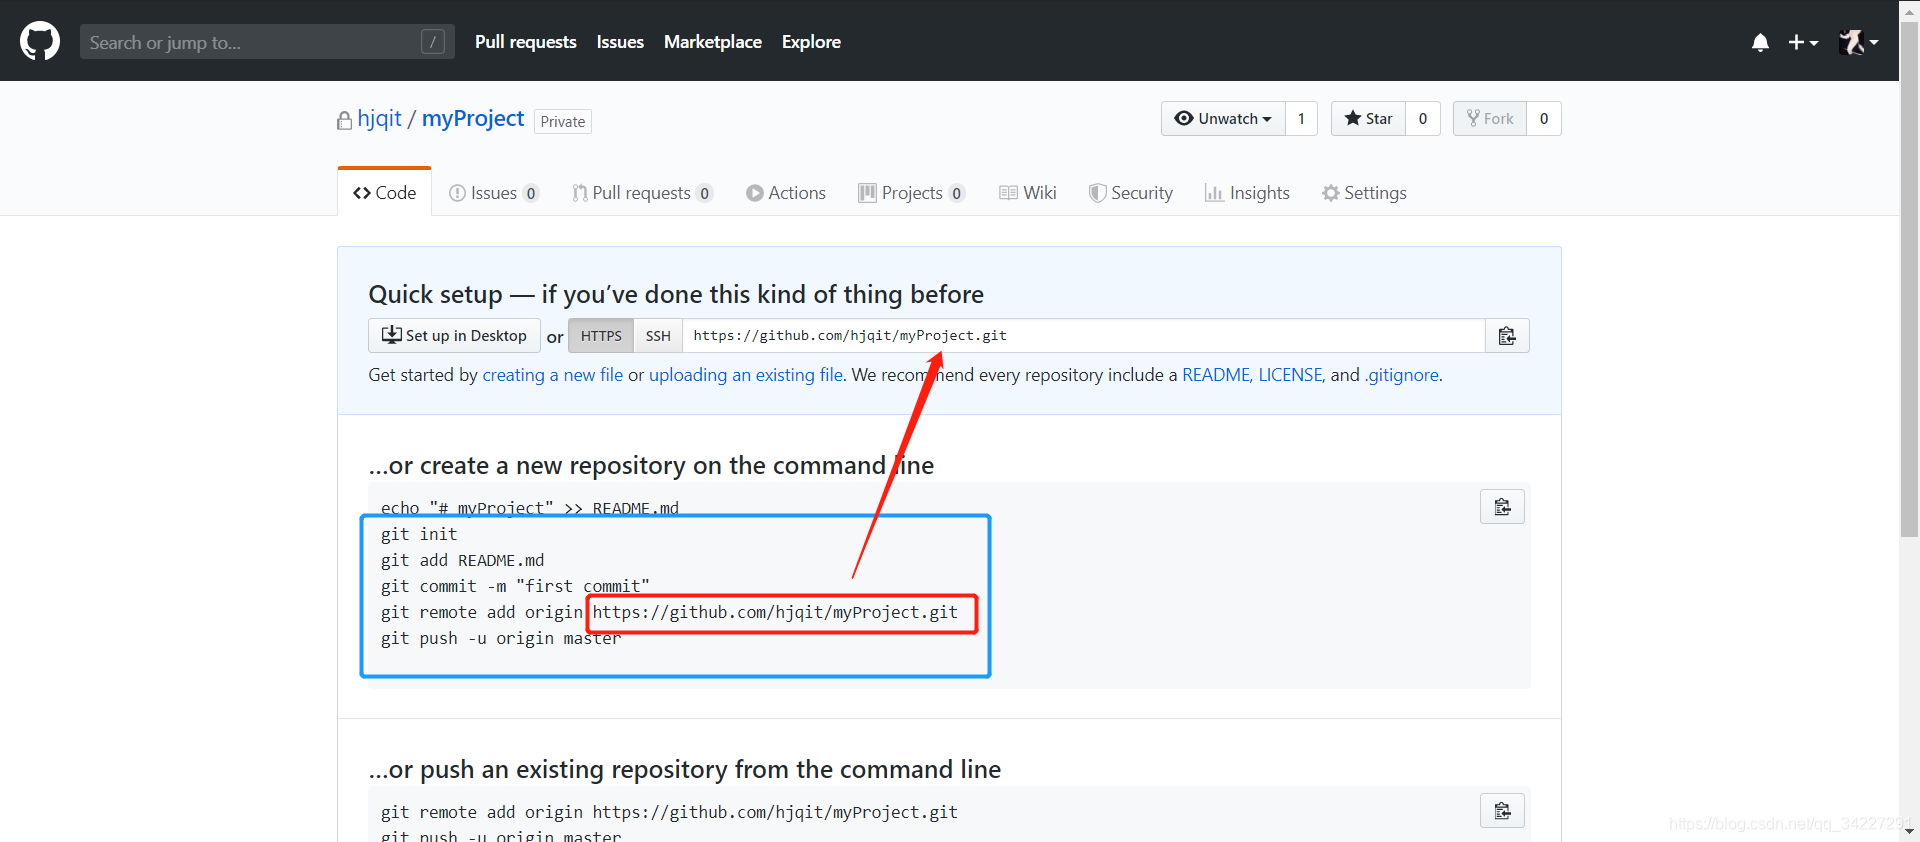This screenshot has width=1920, height=842.
Task: Switch to the repository Issues tab
Action: point(494,193)
